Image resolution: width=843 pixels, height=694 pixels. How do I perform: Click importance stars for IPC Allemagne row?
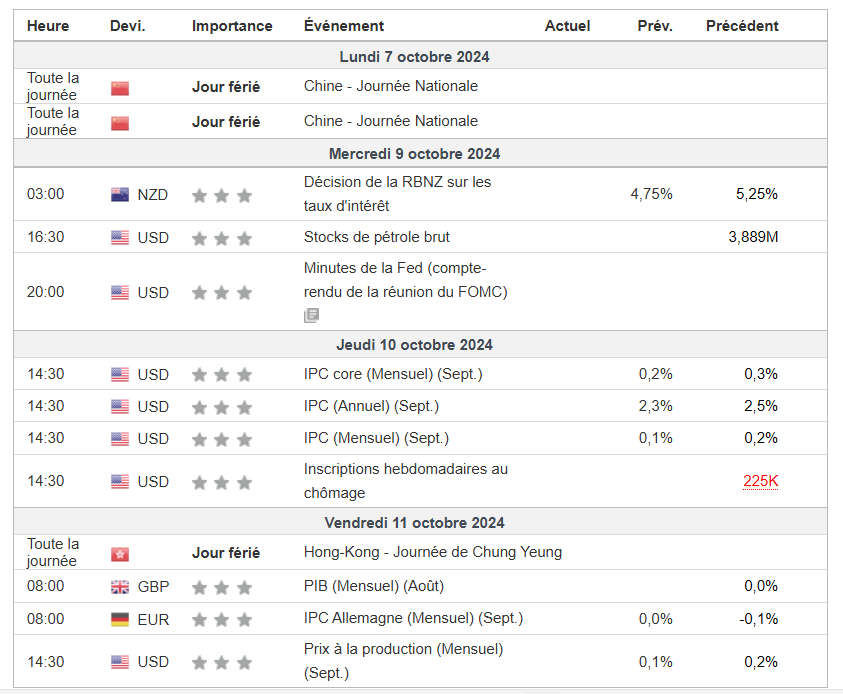221,619
